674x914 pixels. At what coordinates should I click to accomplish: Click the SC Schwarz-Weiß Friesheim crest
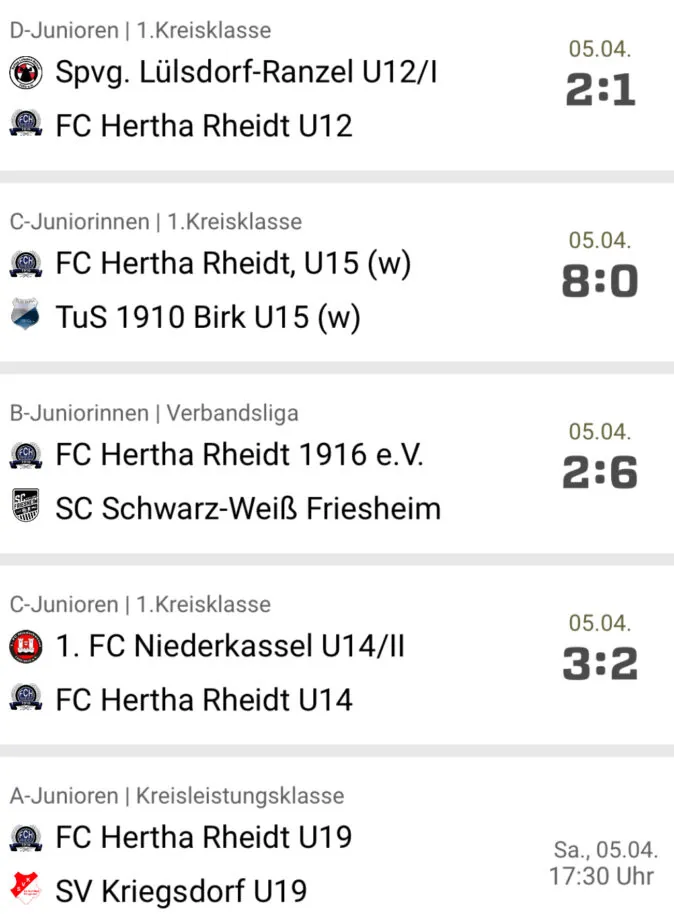point(26,505)
